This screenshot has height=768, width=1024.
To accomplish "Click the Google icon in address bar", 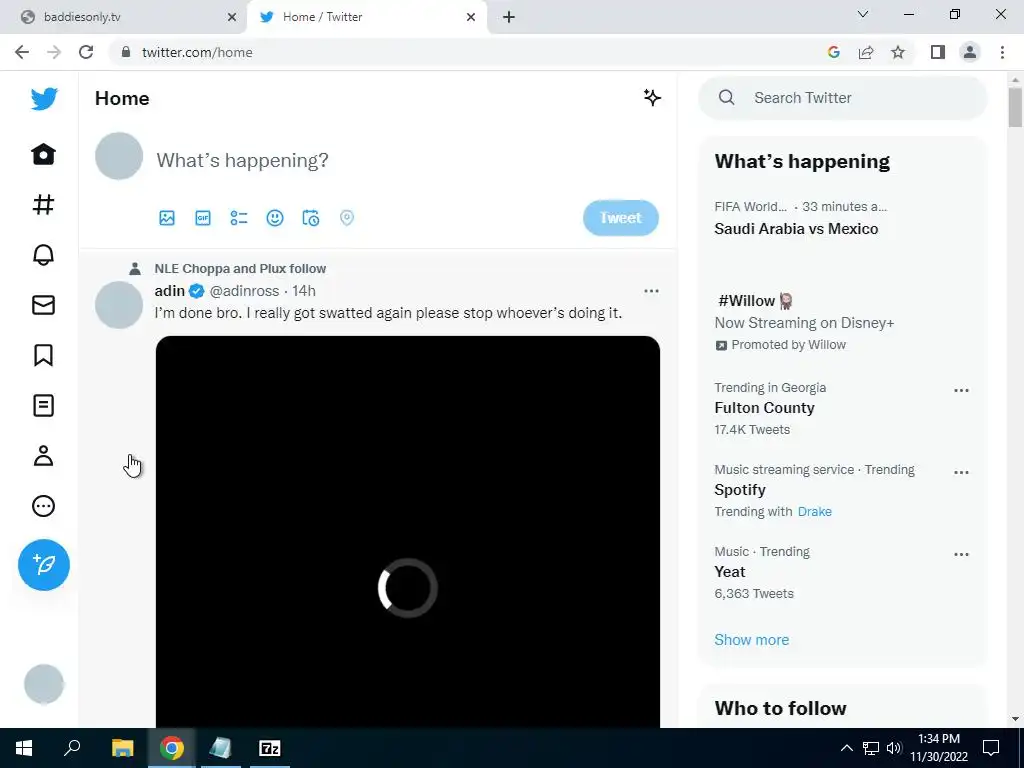I will 833,53.
